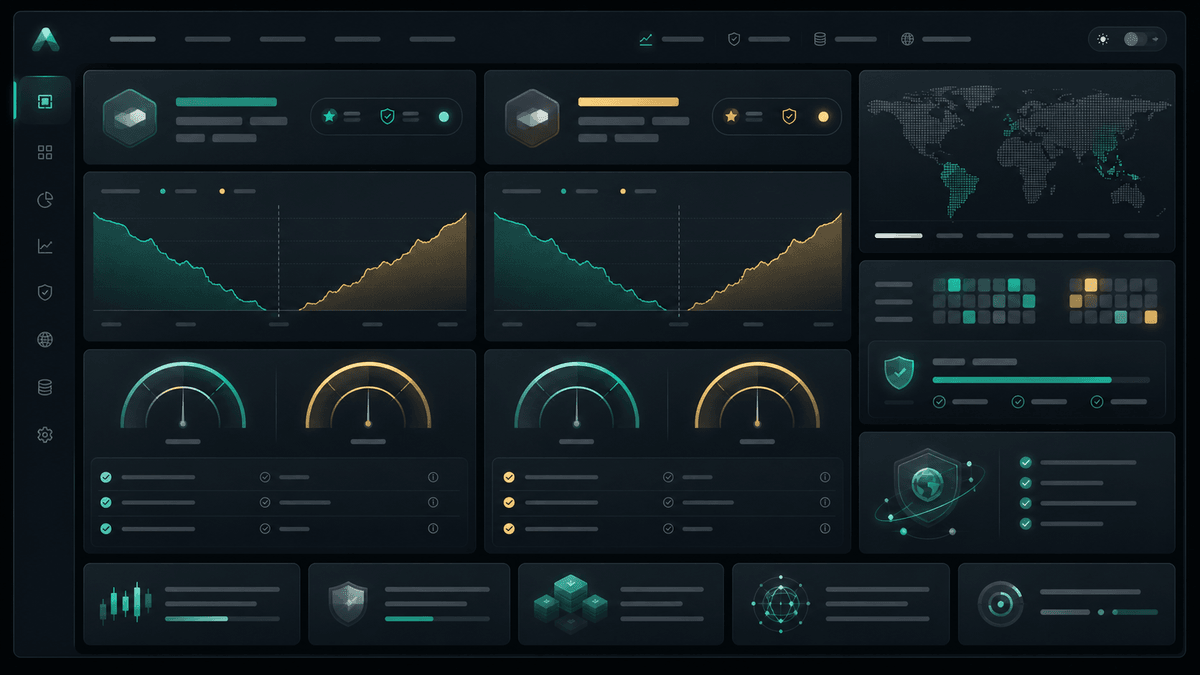The image size is (1200, 675).
Task: Click the shield checkmark icon in sidebar
Action: 45,293
